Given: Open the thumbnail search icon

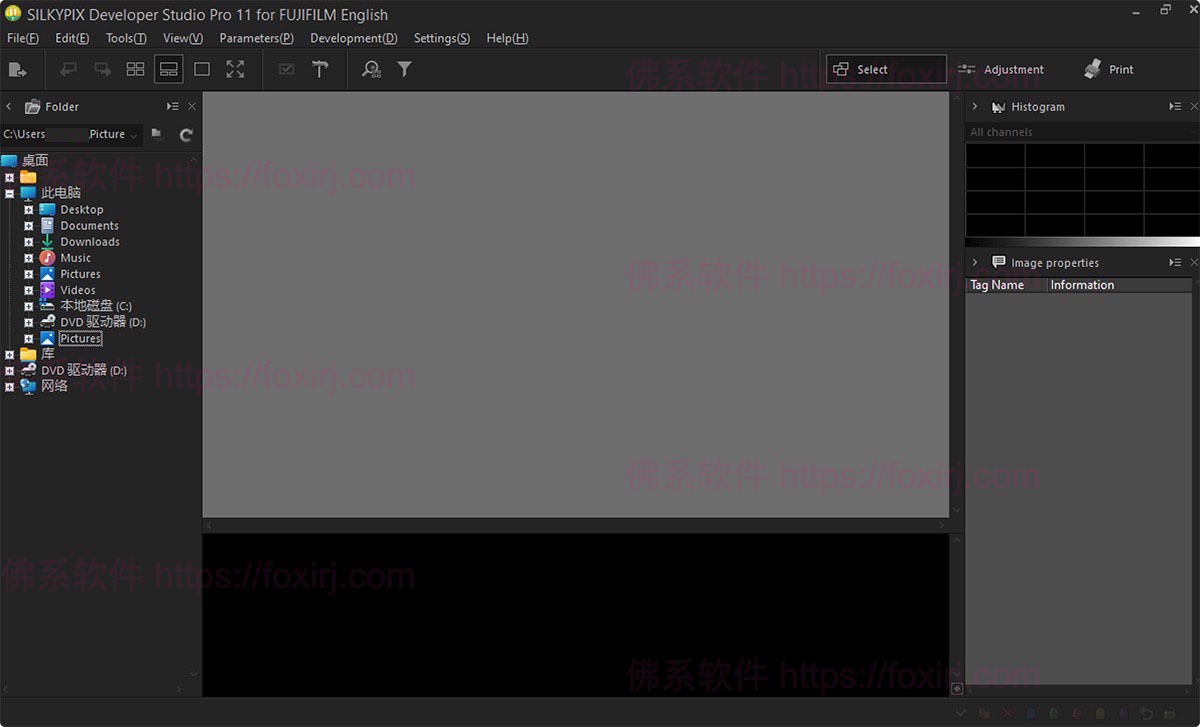Looking at the screenshot, I should pos(371,69).
